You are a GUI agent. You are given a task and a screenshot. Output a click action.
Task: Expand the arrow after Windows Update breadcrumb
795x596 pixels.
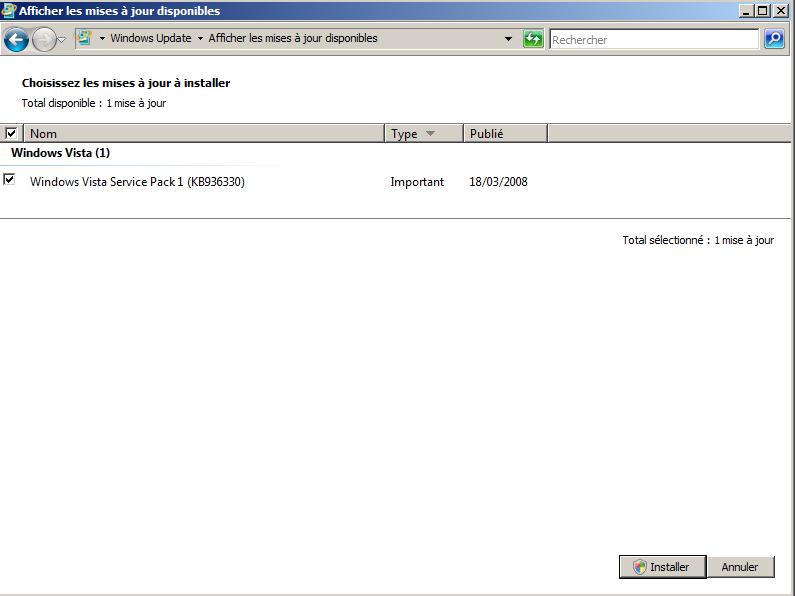pos(200,39)
